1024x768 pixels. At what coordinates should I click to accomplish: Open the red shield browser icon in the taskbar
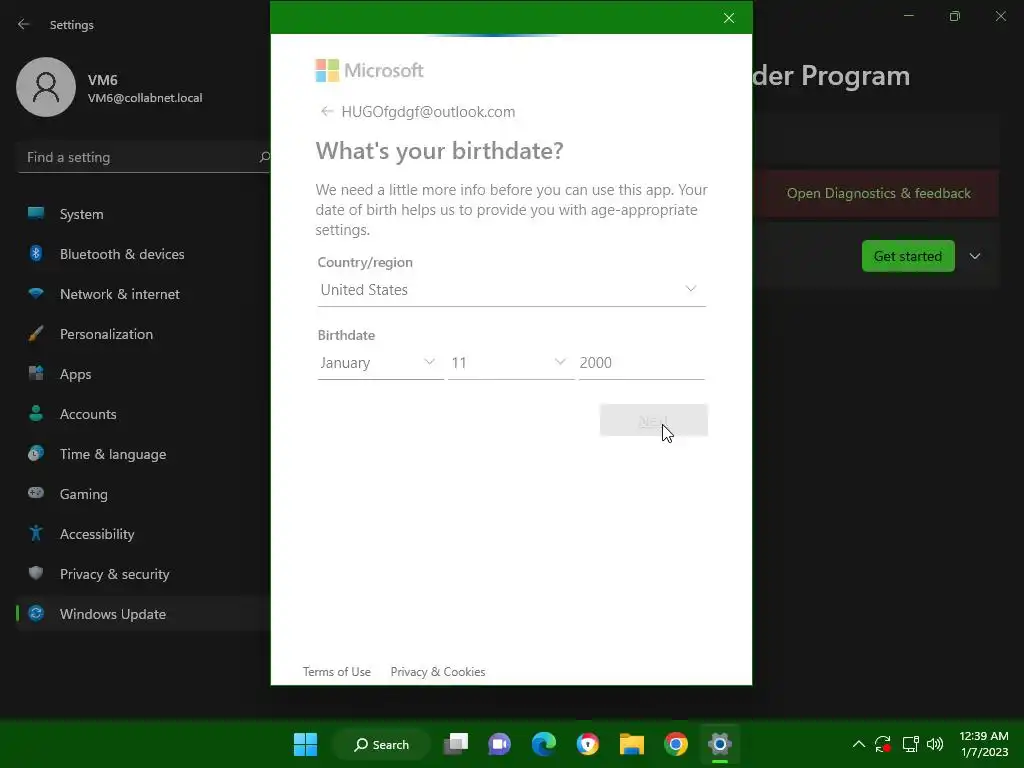588,744
